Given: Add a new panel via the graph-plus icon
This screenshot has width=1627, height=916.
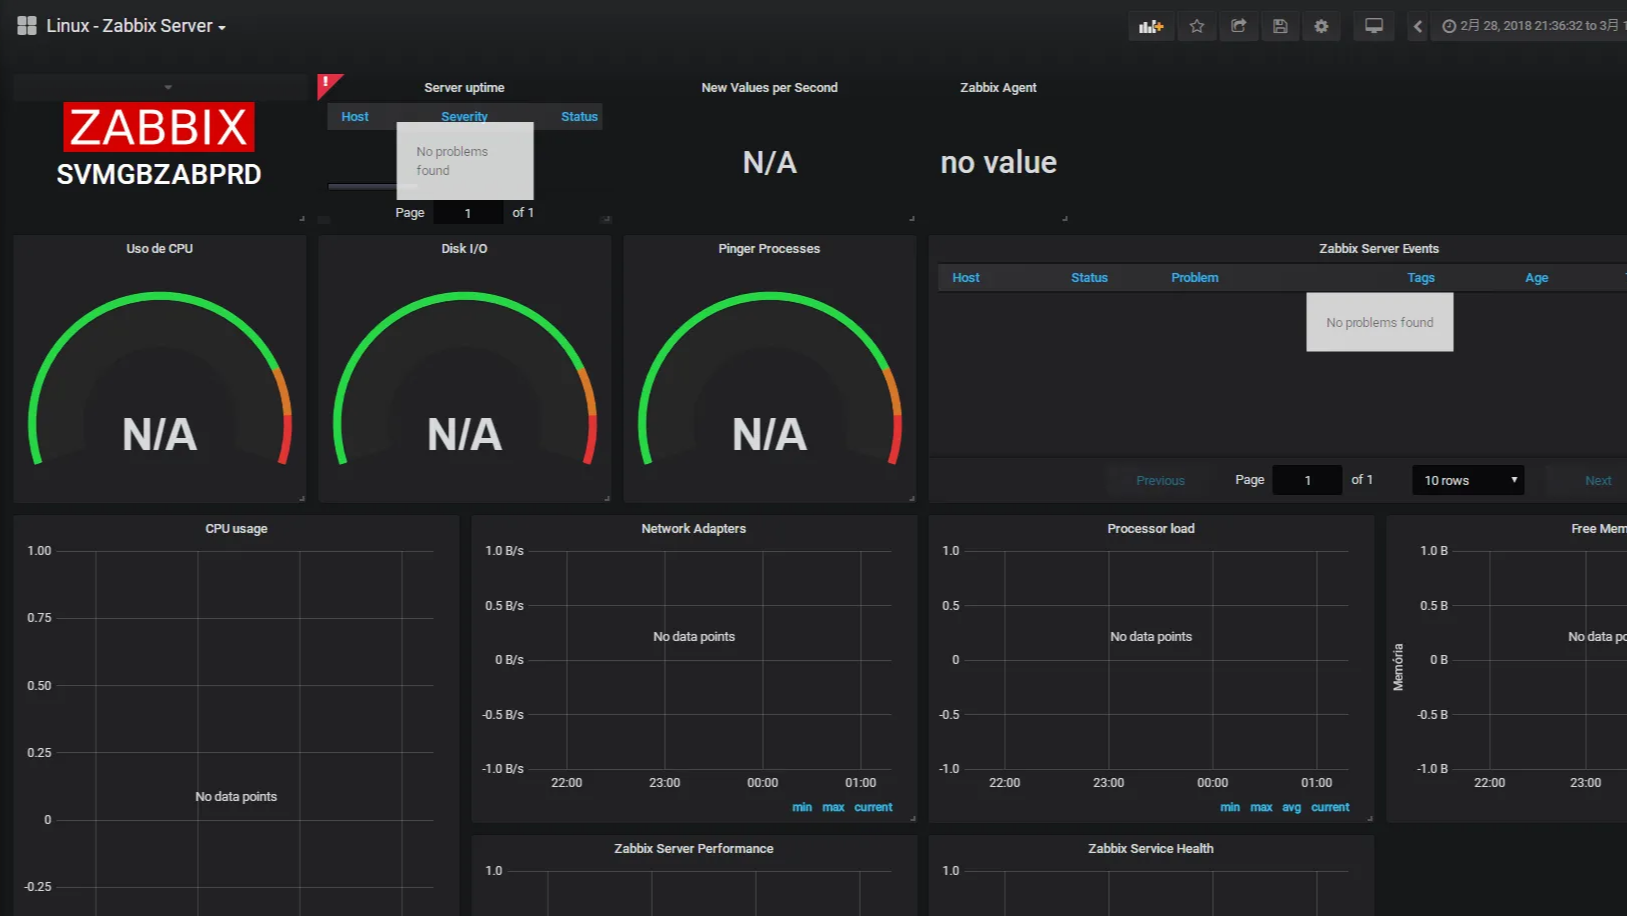Looking at the screenshot, I should [1151, 26].
